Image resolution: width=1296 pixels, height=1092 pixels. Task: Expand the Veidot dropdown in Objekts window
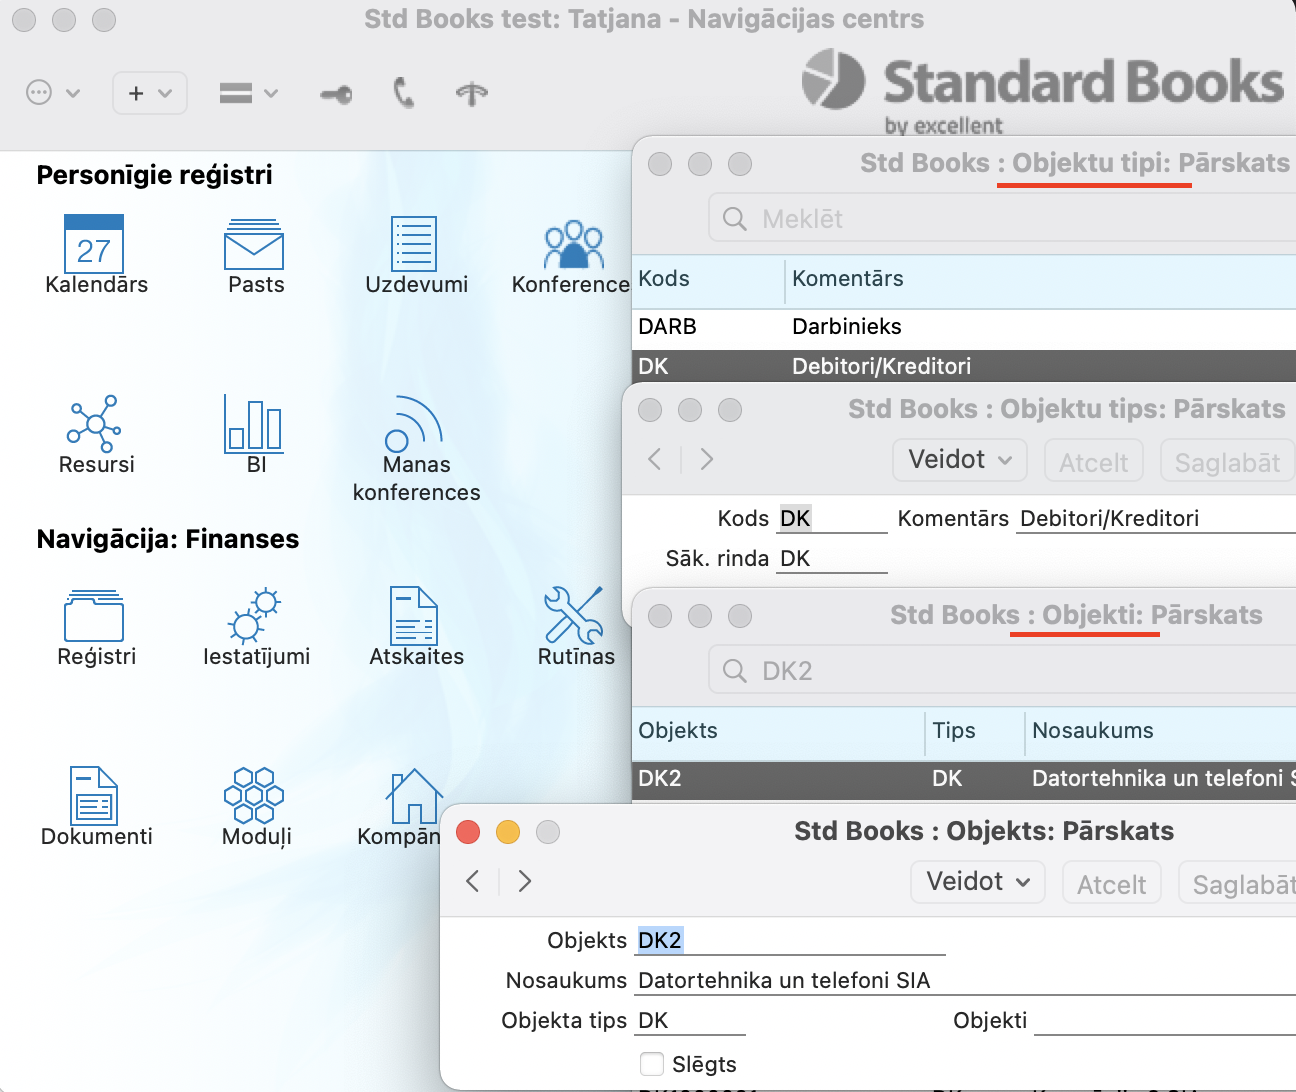click(x=977, y=882)
